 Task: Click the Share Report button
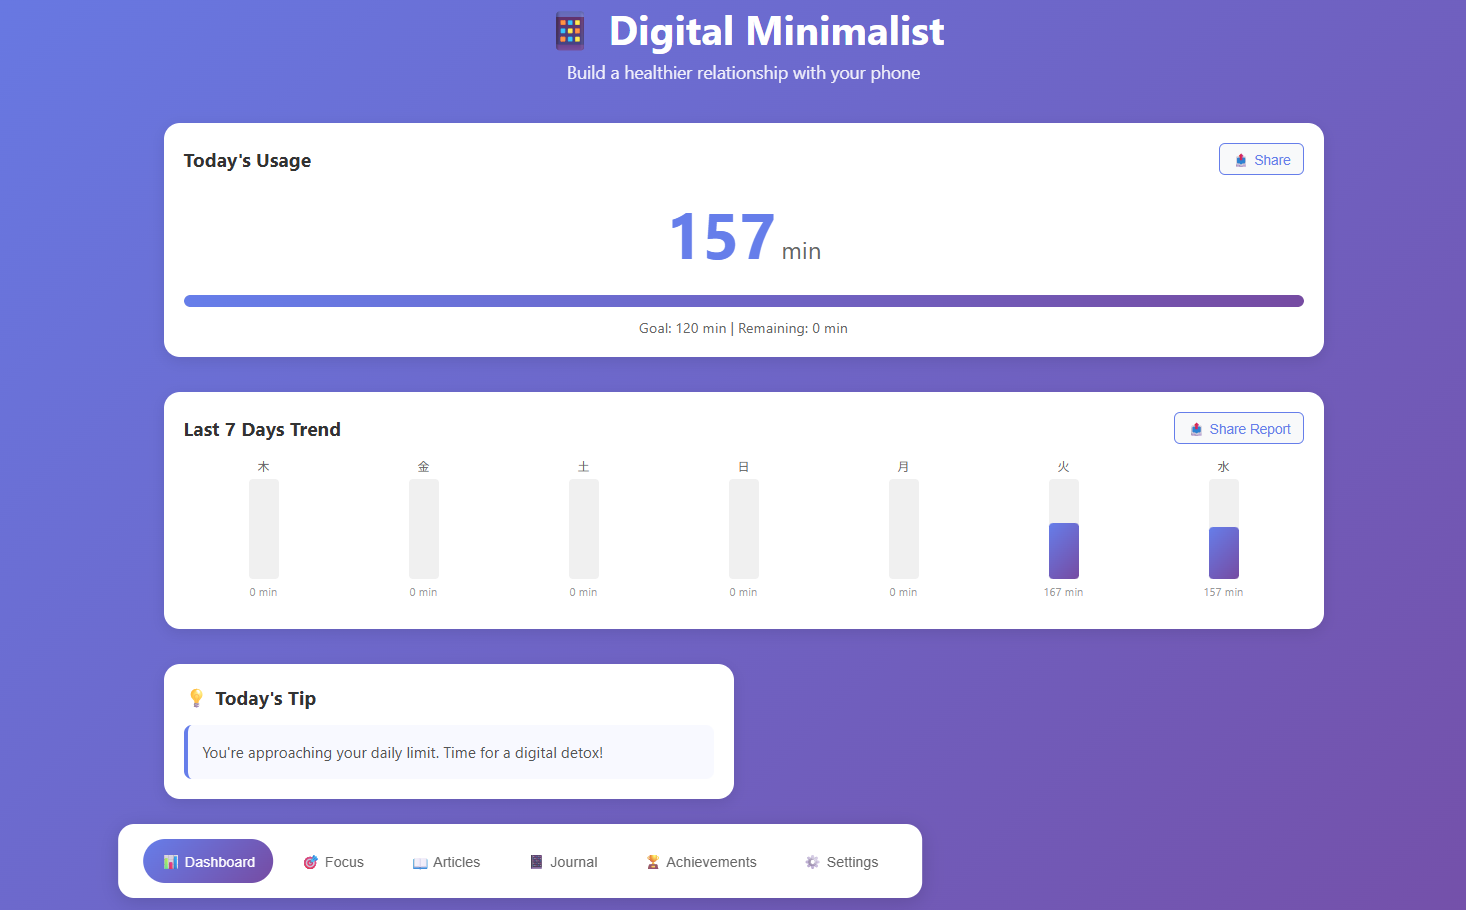(1238, 428)
